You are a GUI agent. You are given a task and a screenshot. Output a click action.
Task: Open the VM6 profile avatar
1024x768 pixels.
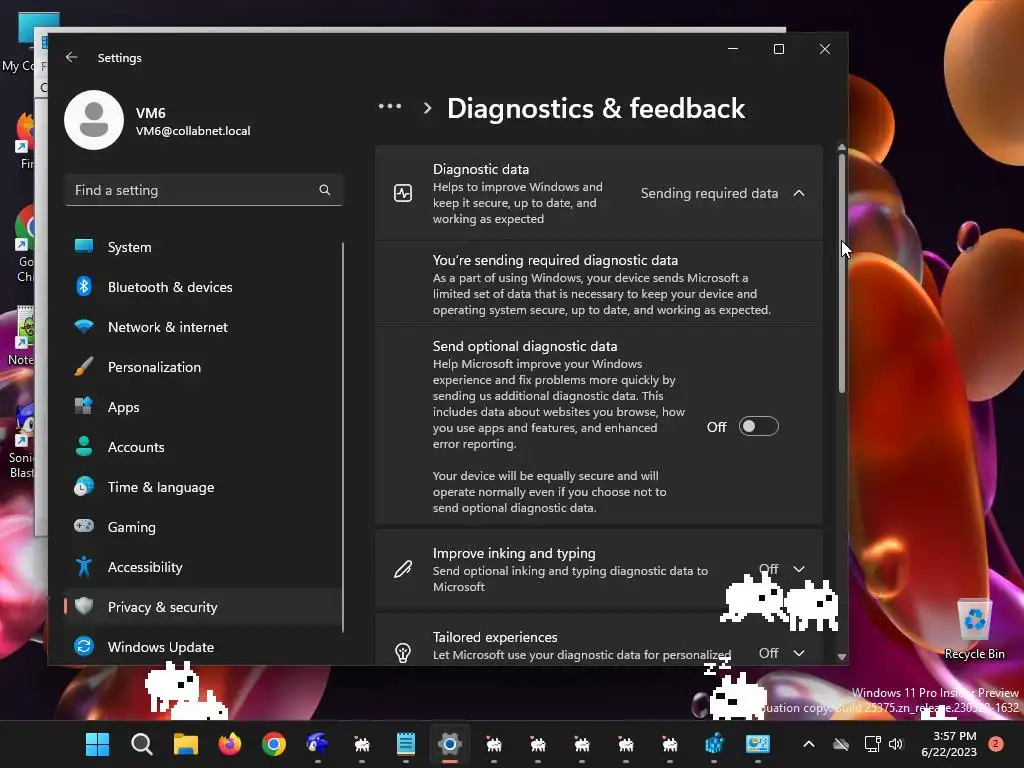click(x=94, y=120)
